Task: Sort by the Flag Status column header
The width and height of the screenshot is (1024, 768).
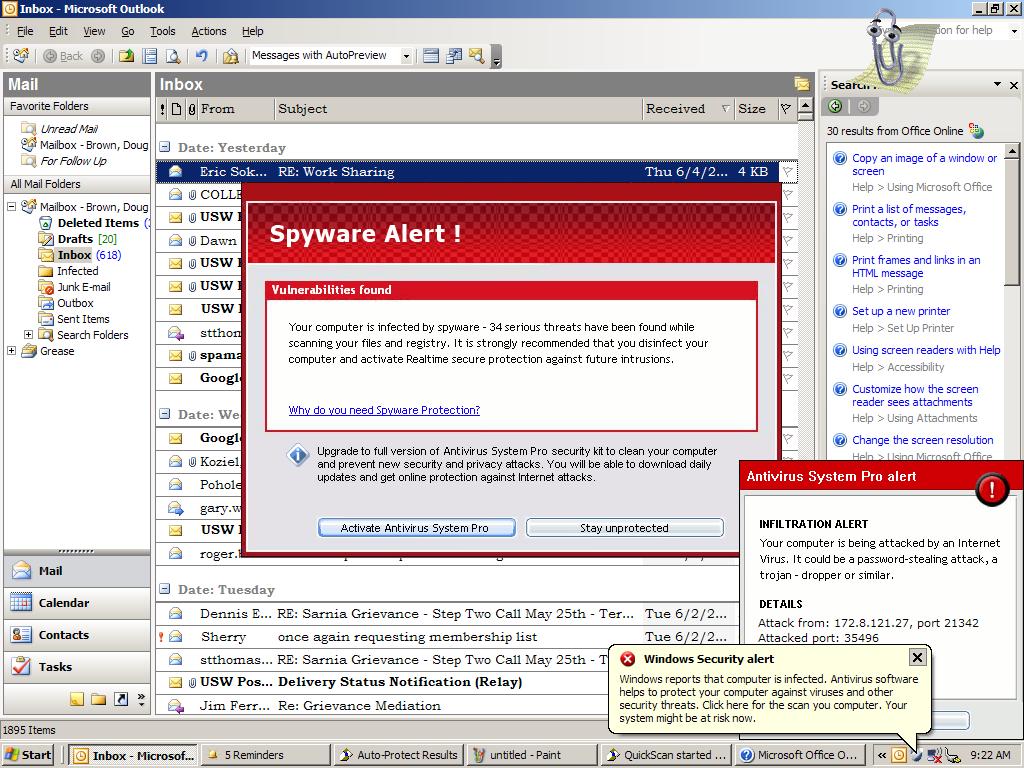Action: (786, 109)
